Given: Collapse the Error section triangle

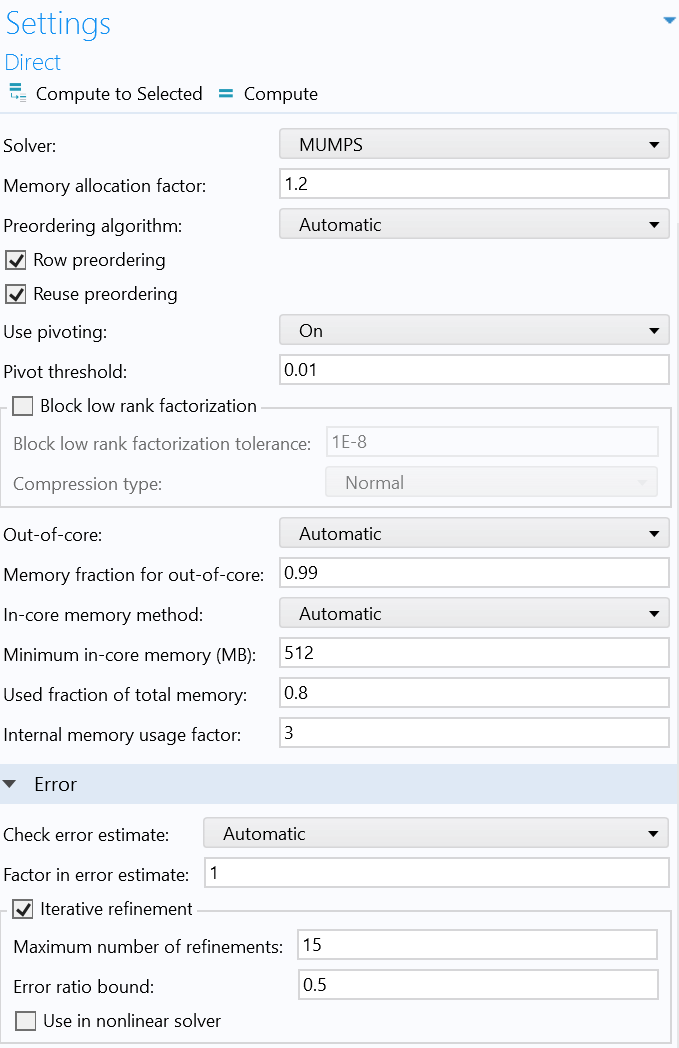Looking at the screenshot, I should [10, 785].
